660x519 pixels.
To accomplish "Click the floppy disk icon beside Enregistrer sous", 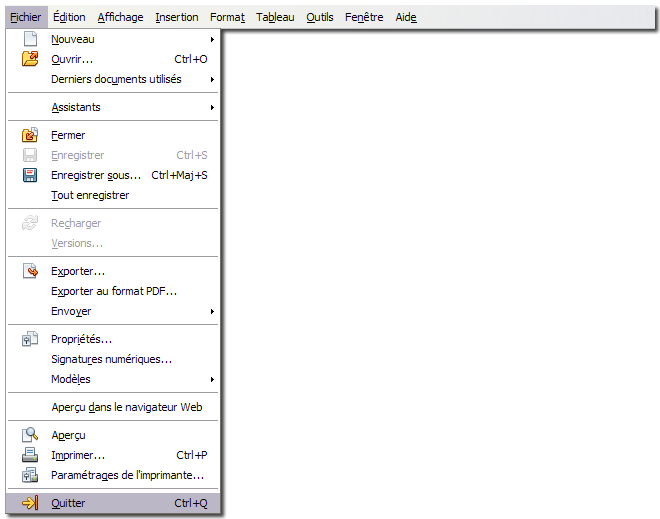I will click(30, 175).
